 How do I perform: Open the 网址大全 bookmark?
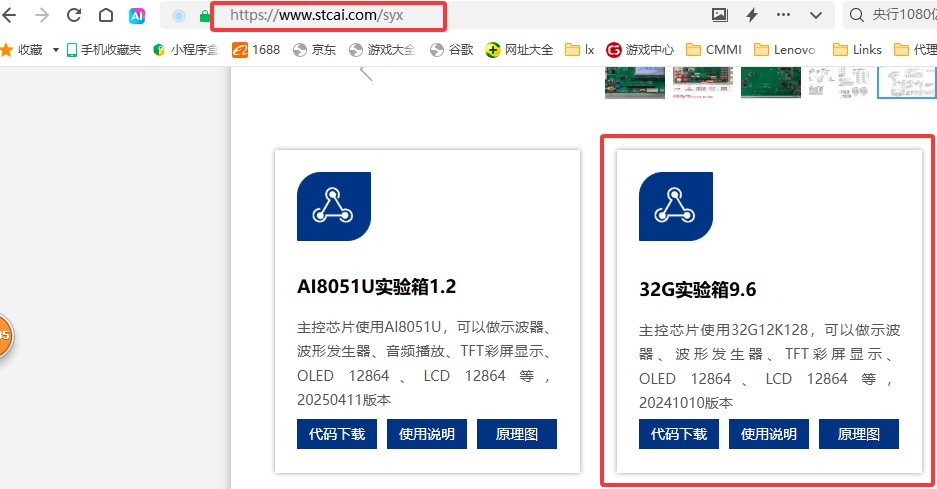(519, 50)
